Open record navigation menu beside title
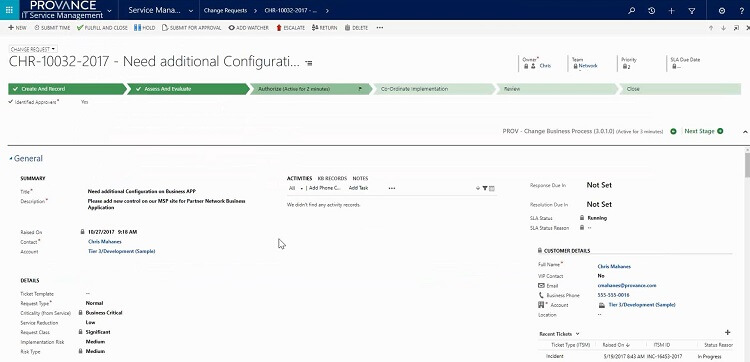Image resolution: width=750 pixels, height=362 pixels. point(309,63)
